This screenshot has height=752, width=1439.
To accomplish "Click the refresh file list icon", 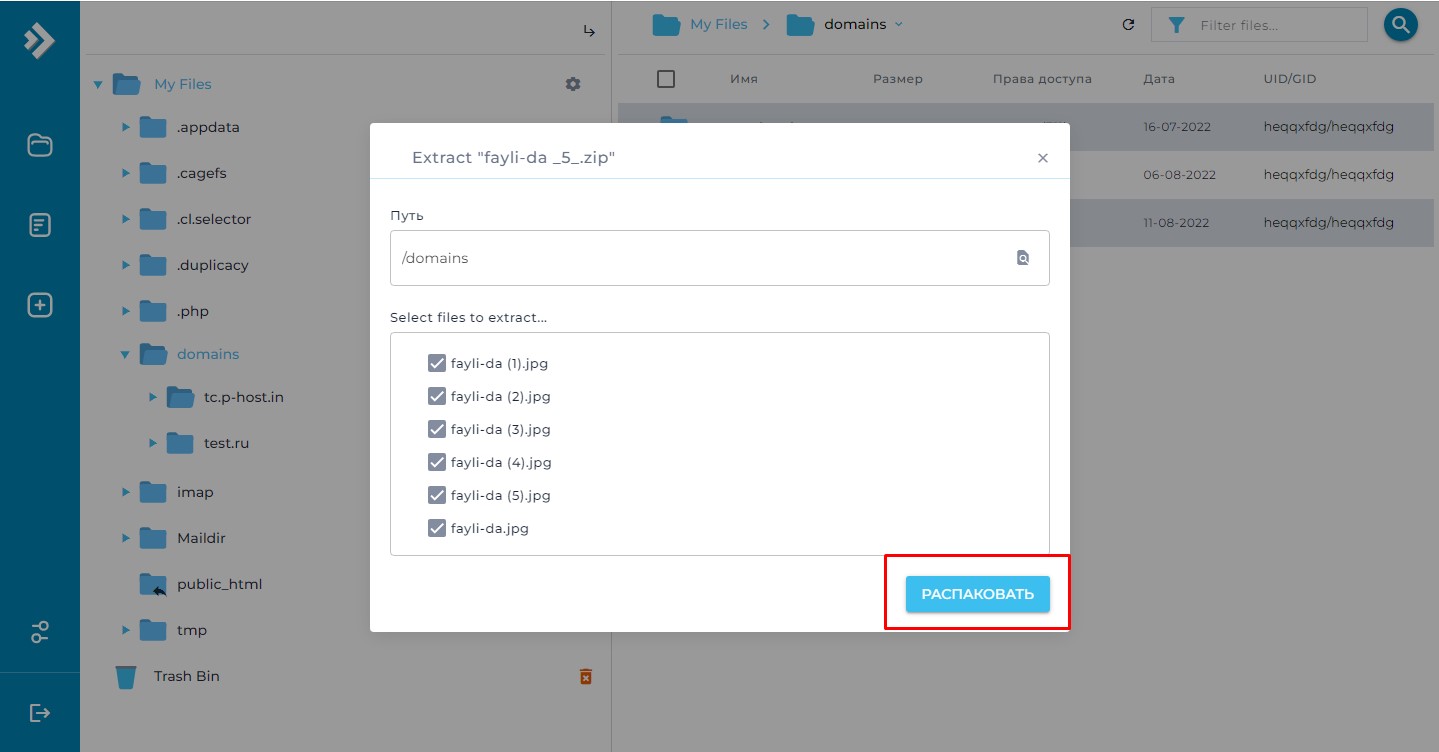I will (x=1129, y=25).
